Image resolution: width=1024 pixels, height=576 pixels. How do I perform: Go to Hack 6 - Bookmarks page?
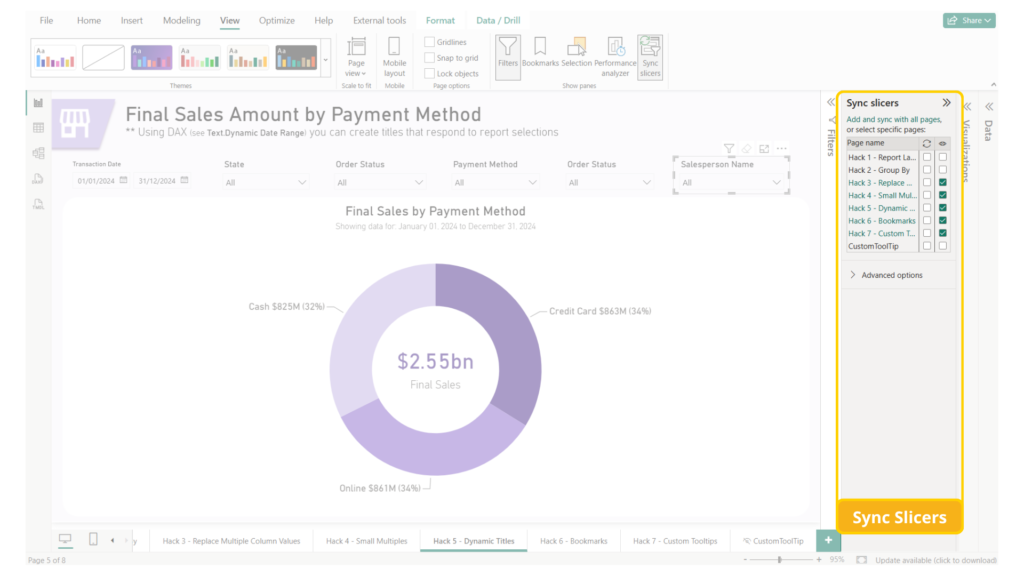pyautogui.click(x=573, y=541)
